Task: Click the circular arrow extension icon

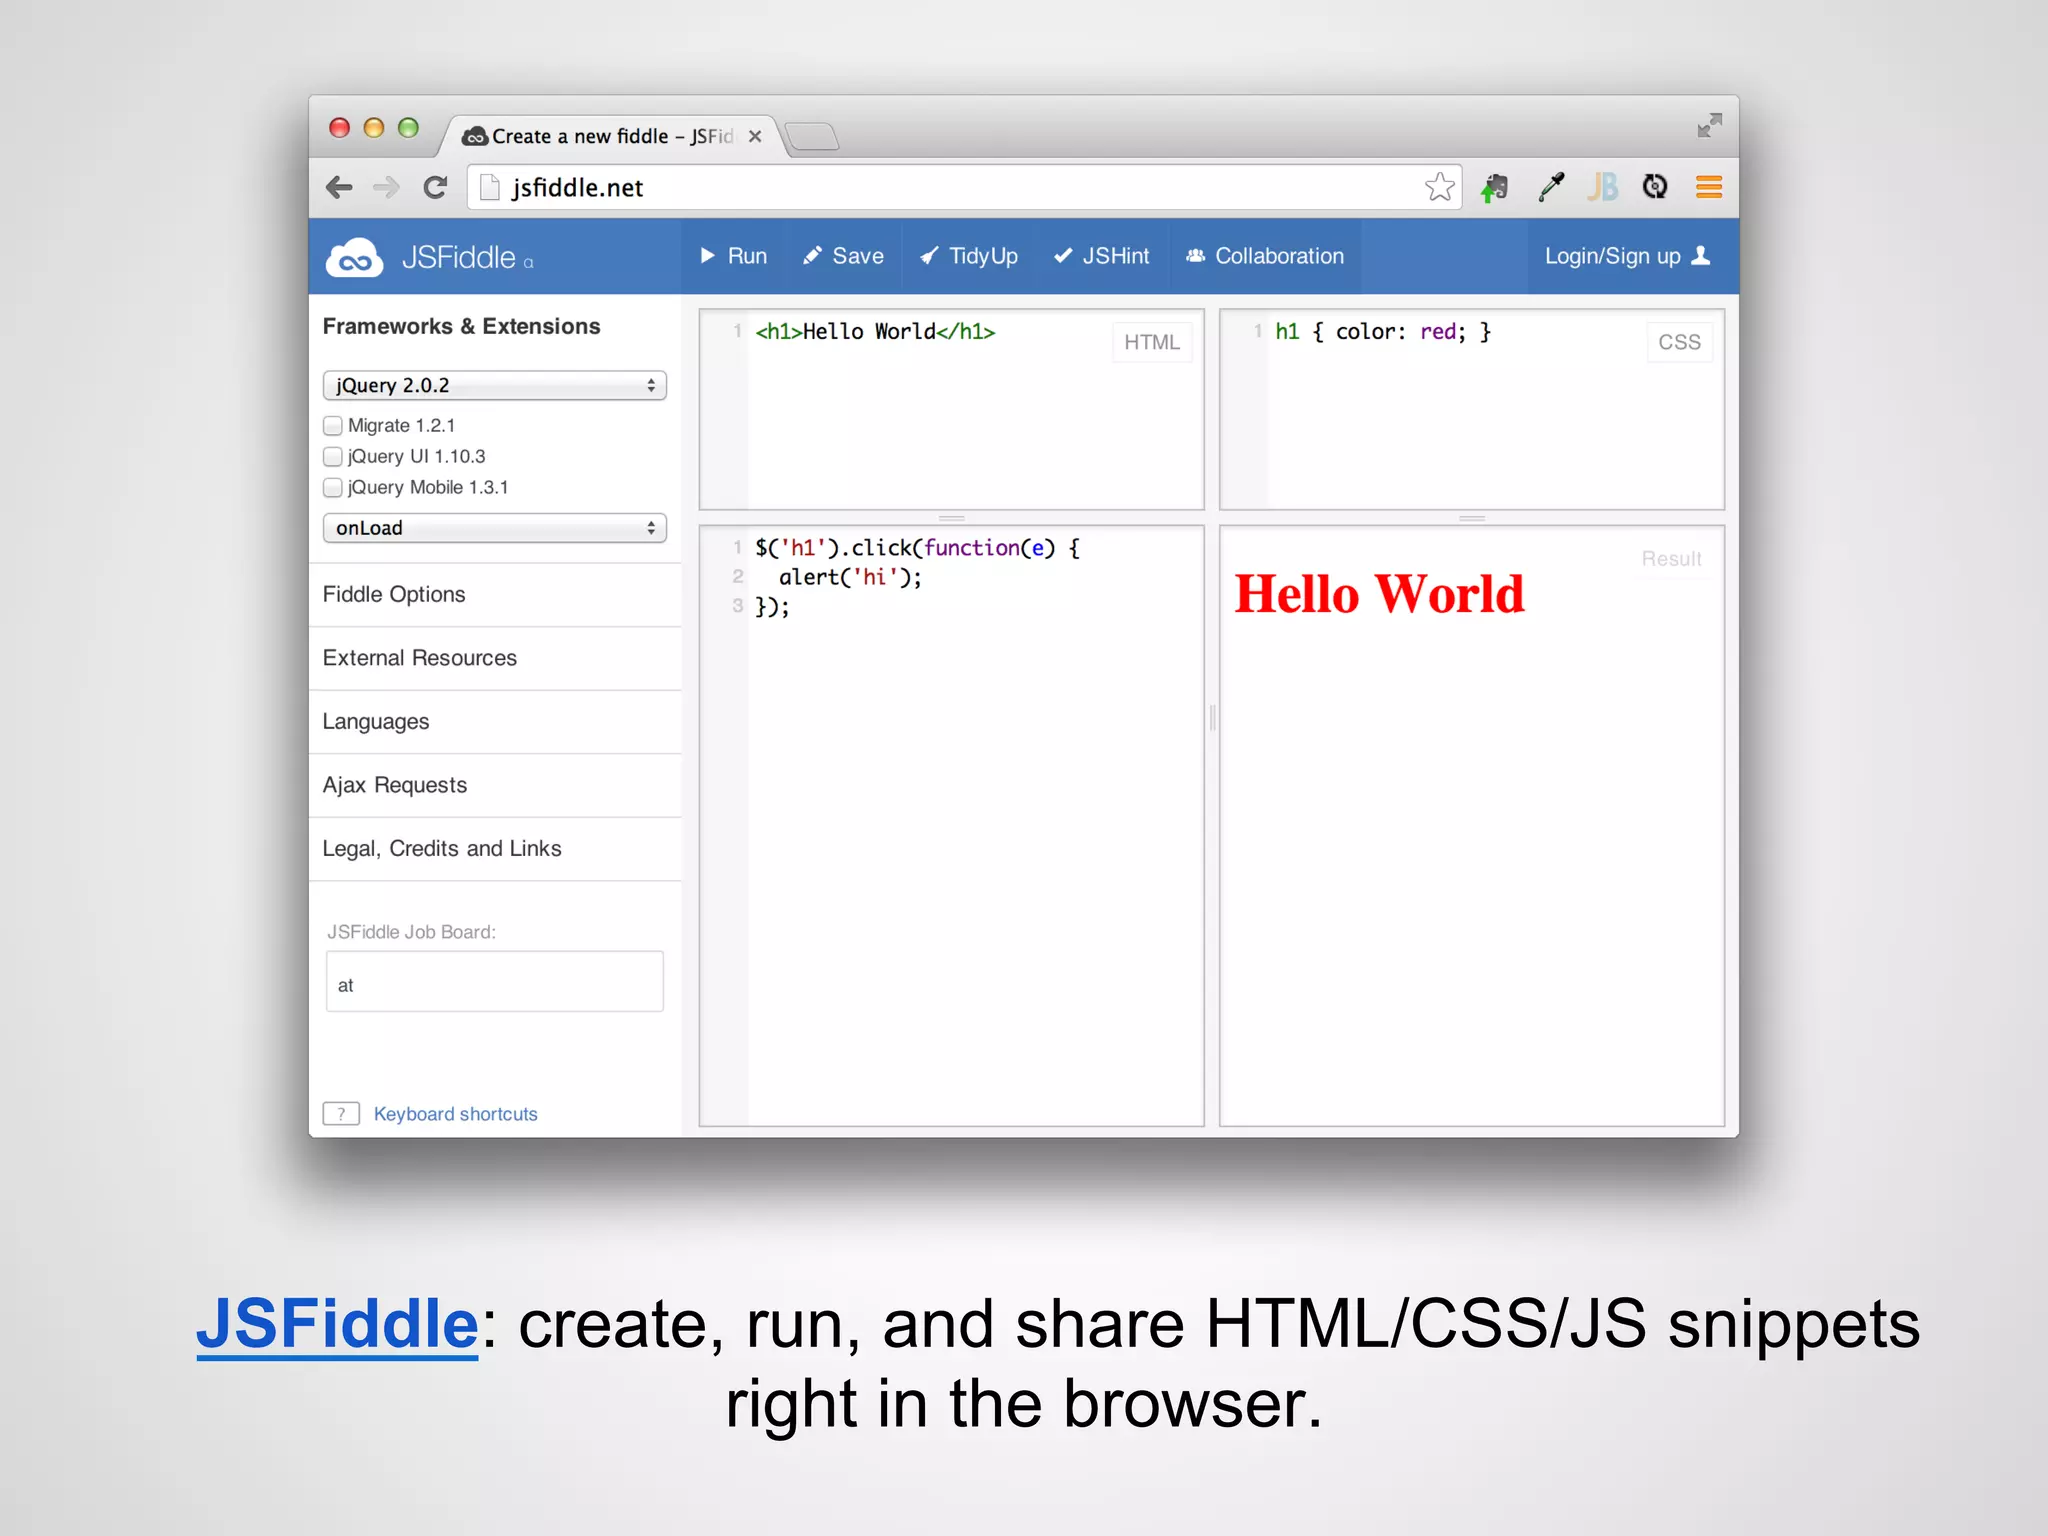Action: tap(1655, 186)
